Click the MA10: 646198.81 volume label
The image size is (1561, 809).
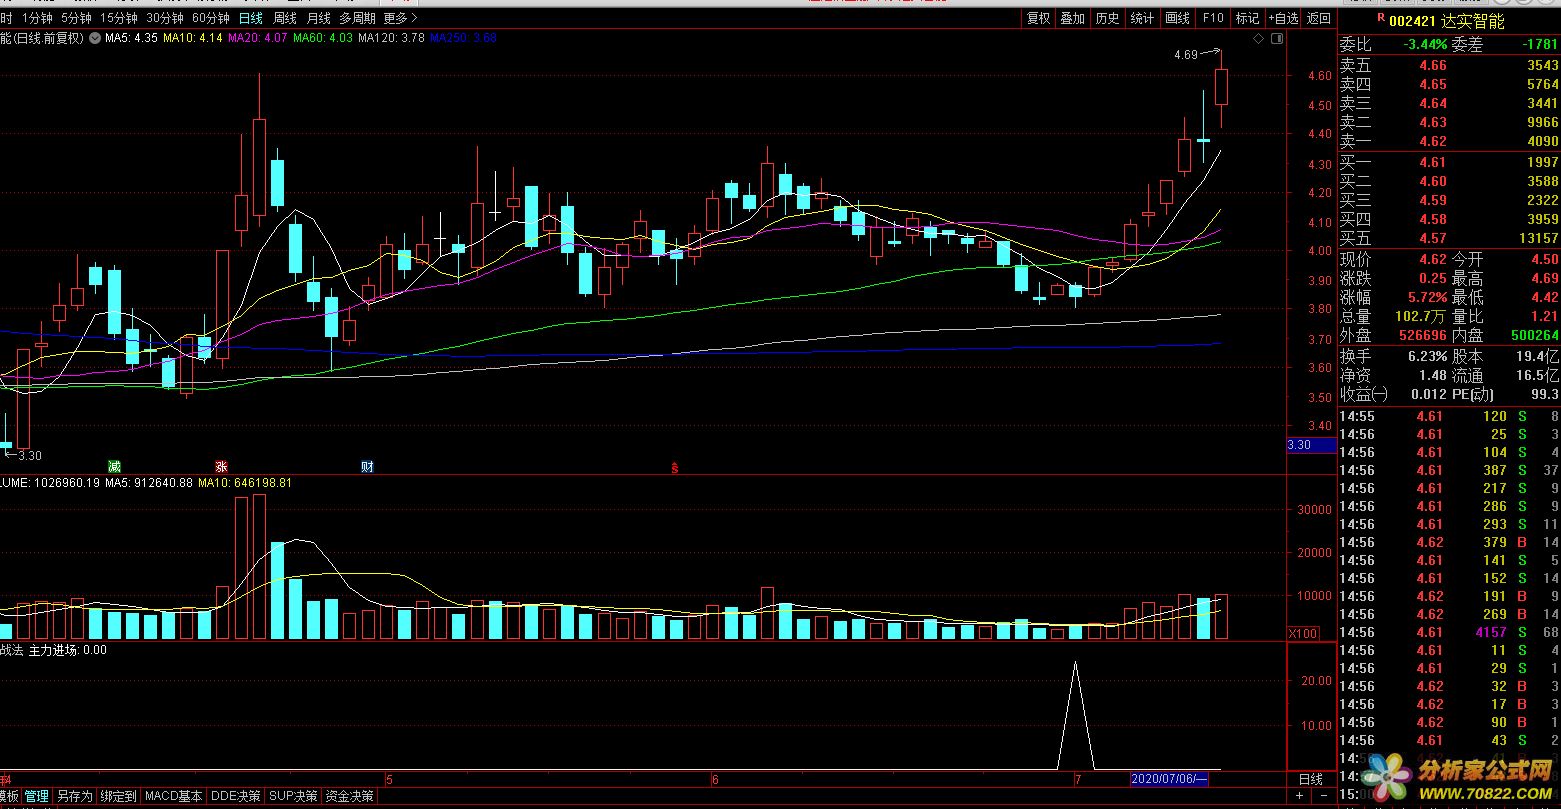[245, 483]
